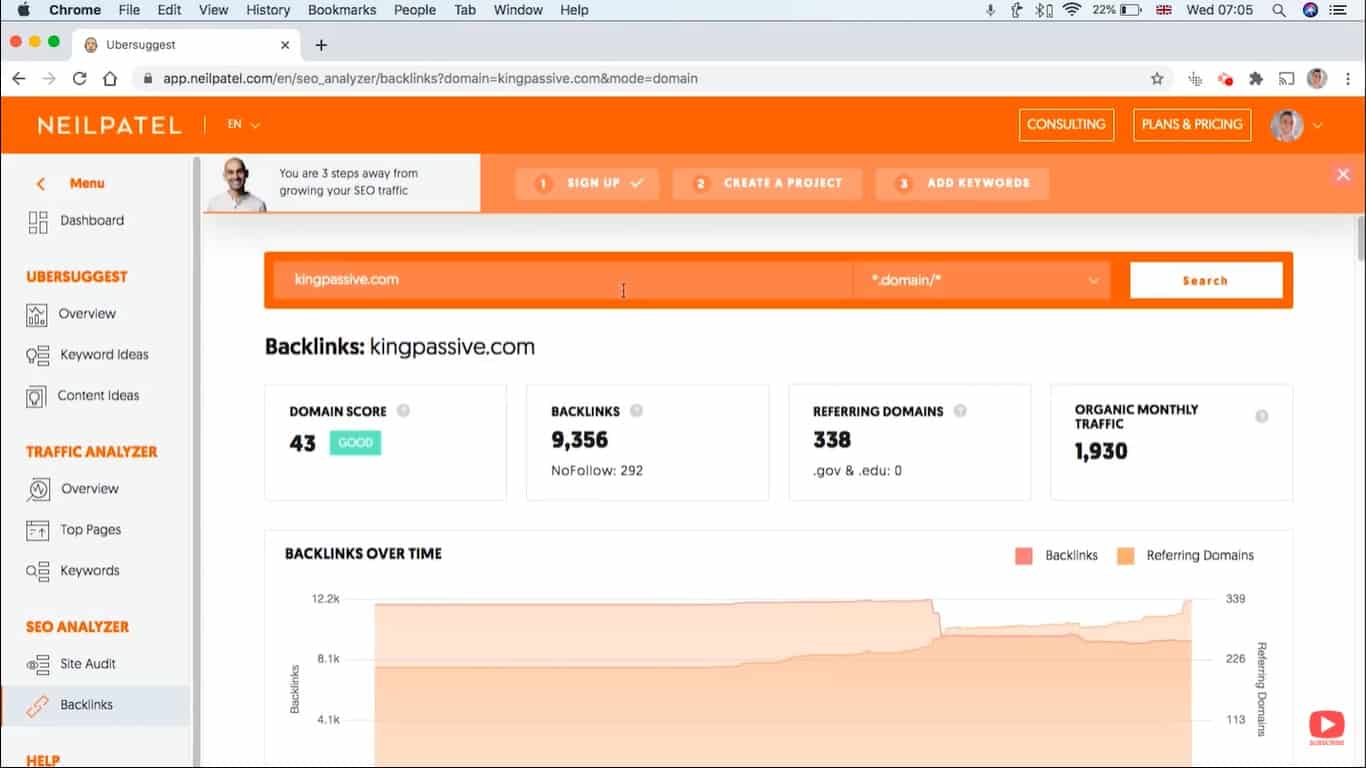1366x768 pixels.
Task: Toggle the Referring Domains legend series
Action: point(1126,556)
